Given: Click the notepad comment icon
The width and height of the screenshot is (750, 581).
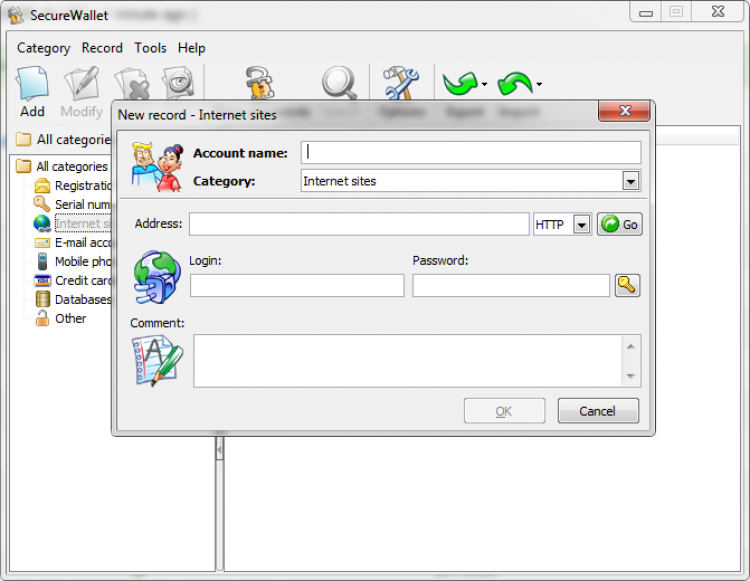Looking at the screenshot, I should [x=157, y=361].
